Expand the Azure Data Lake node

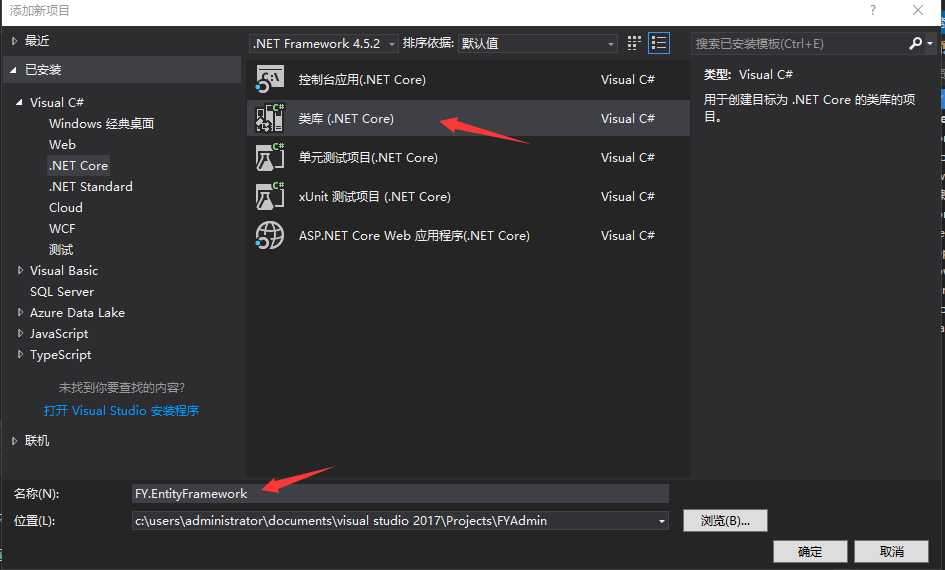coord(20,312)
